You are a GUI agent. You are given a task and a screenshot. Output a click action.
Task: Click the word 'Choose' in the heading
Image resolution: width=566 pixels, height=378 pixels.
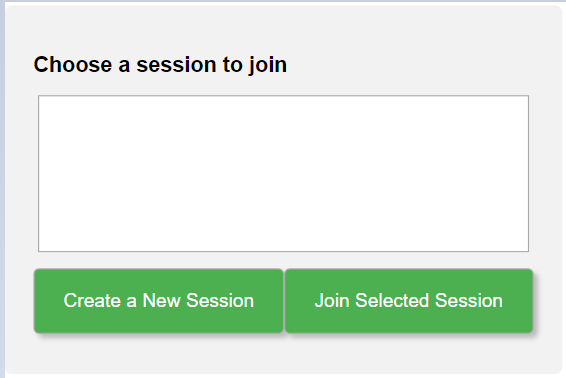(73, 65)
